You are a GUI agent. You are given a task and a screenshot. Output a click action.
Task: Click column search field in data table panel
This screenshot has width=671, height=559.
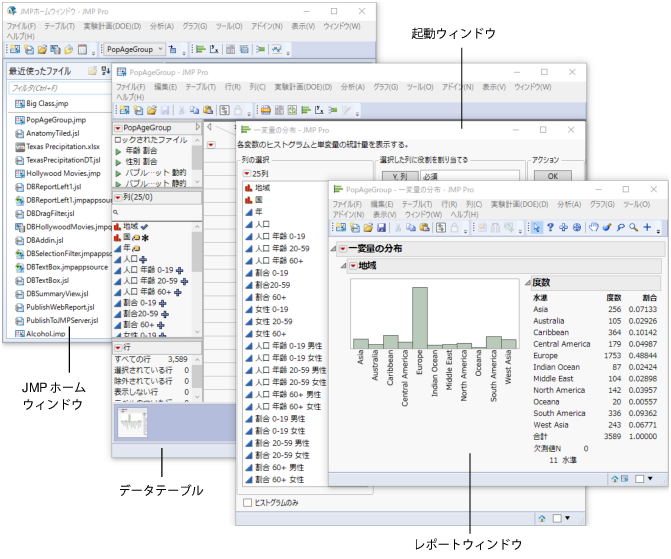coord(157,212)
